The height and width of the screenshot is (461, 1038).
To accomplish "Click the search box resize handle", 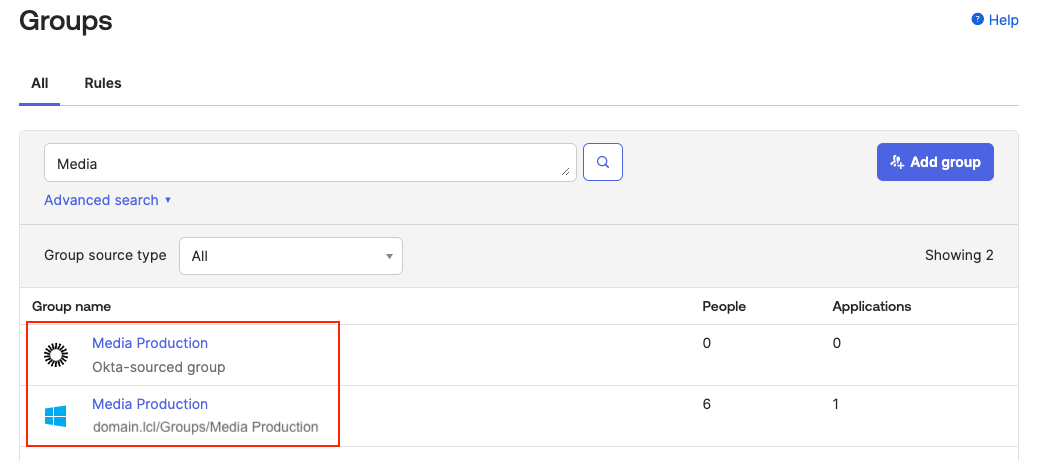I will [x=566, y=172].
